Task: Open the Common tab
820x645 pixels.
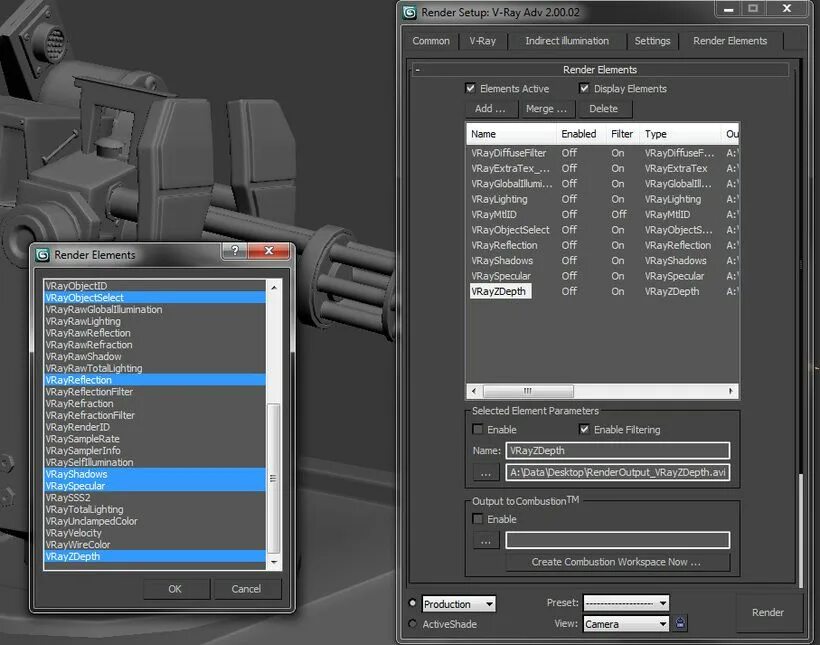Action: (431, 41)
